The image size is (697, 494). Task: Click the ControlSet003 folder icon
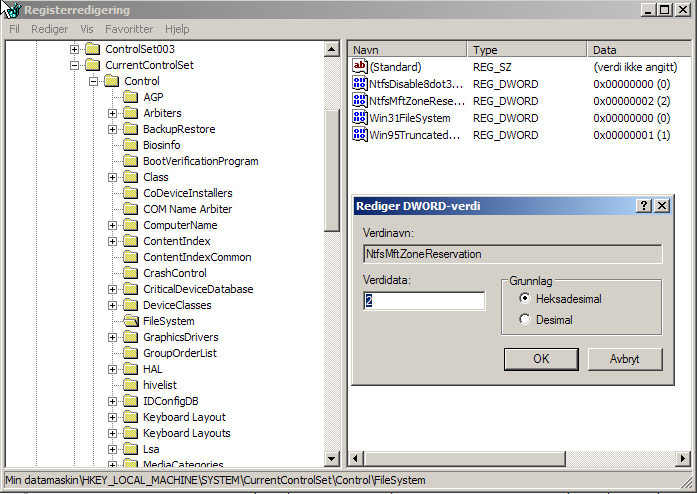click(92, 49)
